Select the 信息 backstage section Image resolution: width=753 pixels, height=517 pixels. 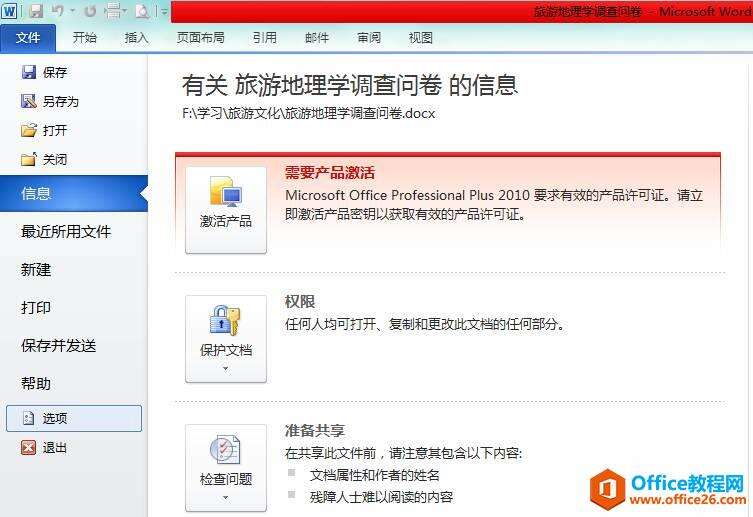pyautogui.click(x=74, y=193)
